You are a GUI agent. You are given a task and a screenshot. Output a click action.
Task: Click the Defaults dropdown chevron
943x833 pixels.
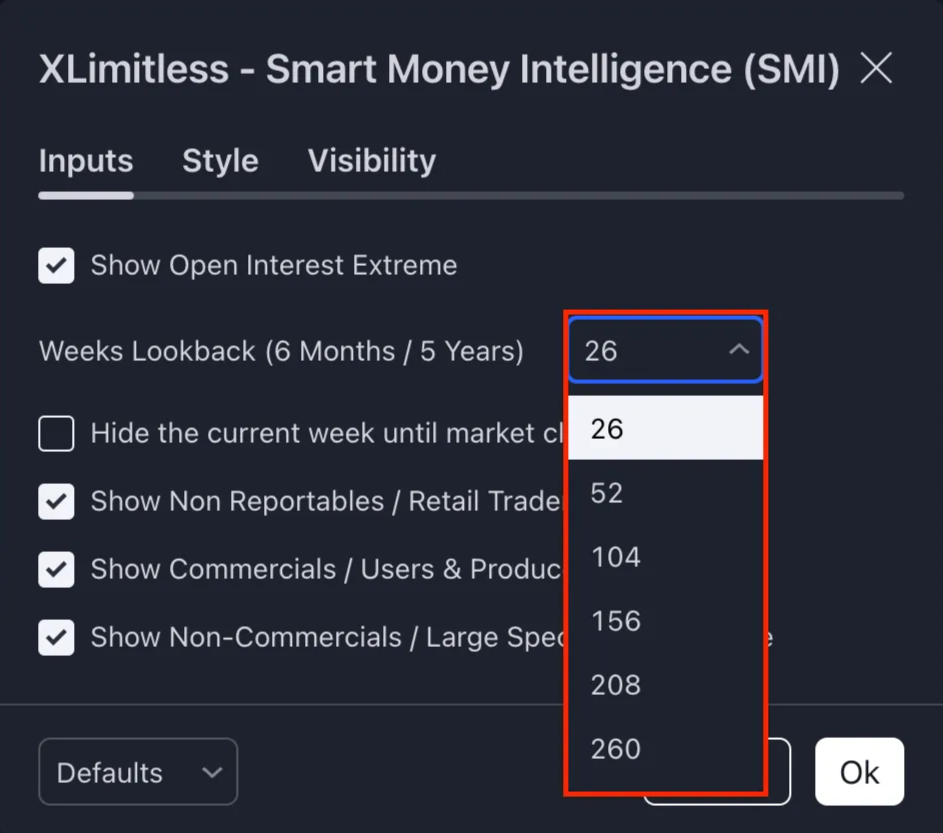click(211, 772)
